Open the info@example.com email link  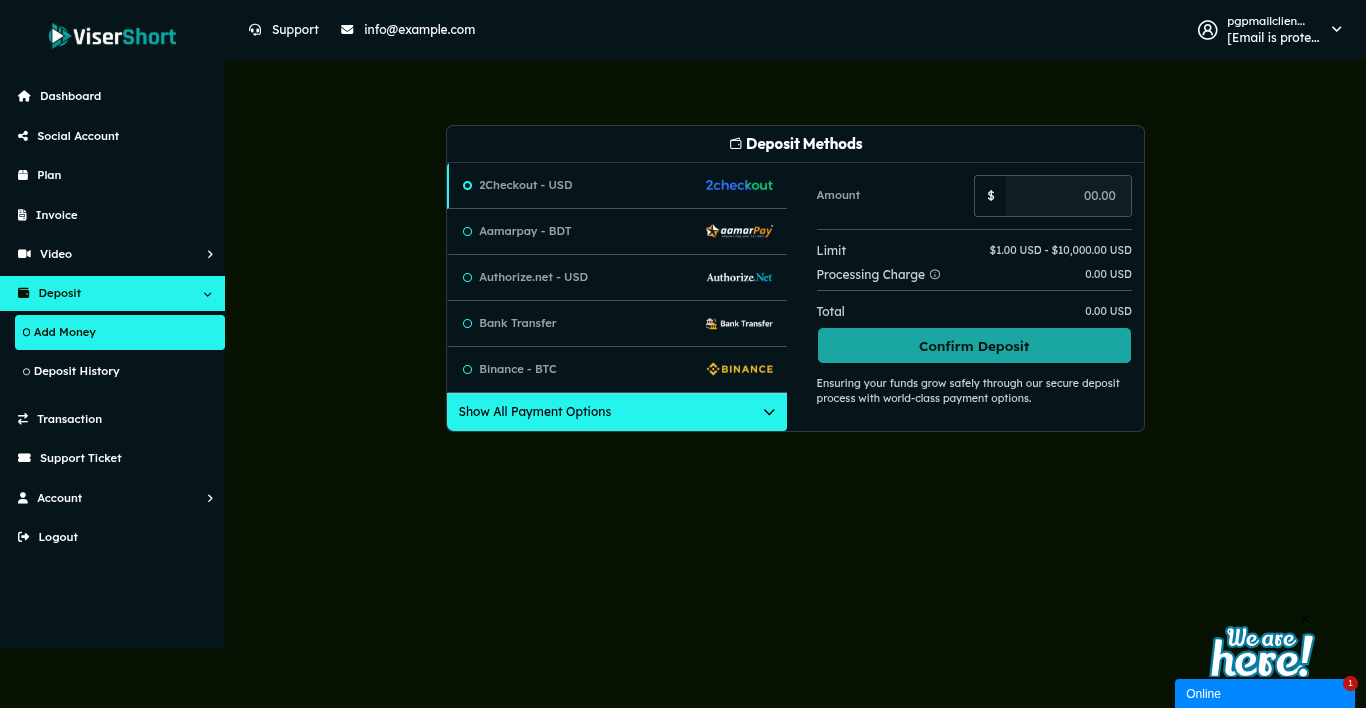[x=419, y=30]
